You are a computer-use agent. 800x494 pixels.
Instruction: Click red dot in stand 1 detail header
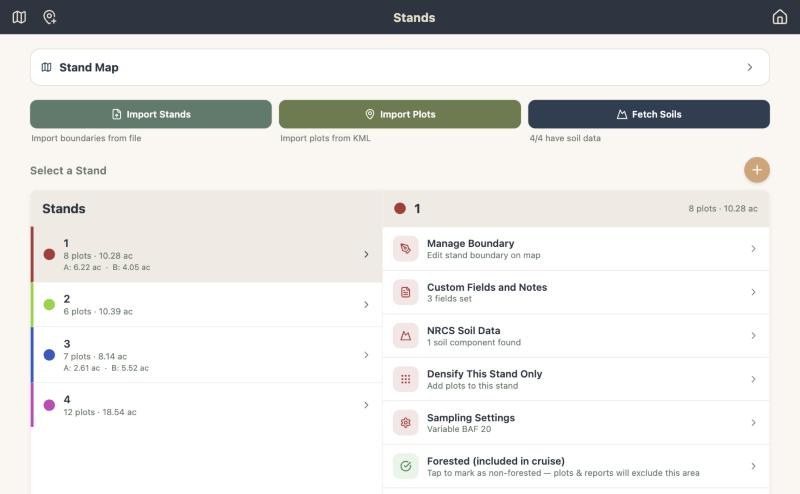pyautogui.click(x=400, y=208)
